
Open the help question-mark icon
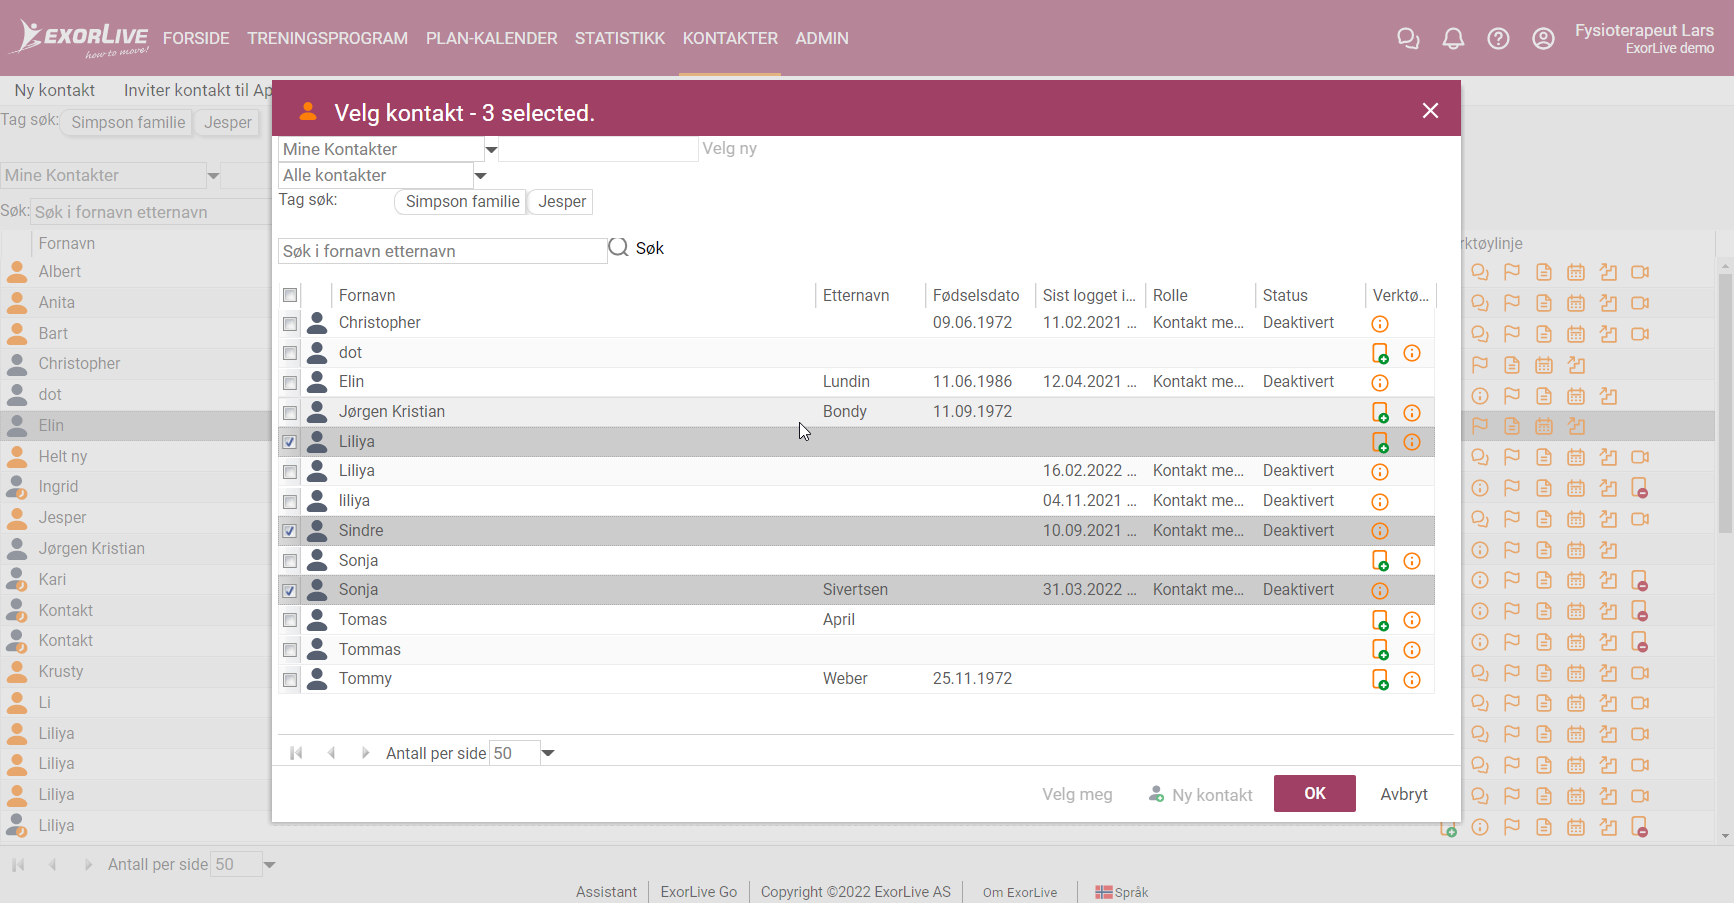(x=1498, y=38)
